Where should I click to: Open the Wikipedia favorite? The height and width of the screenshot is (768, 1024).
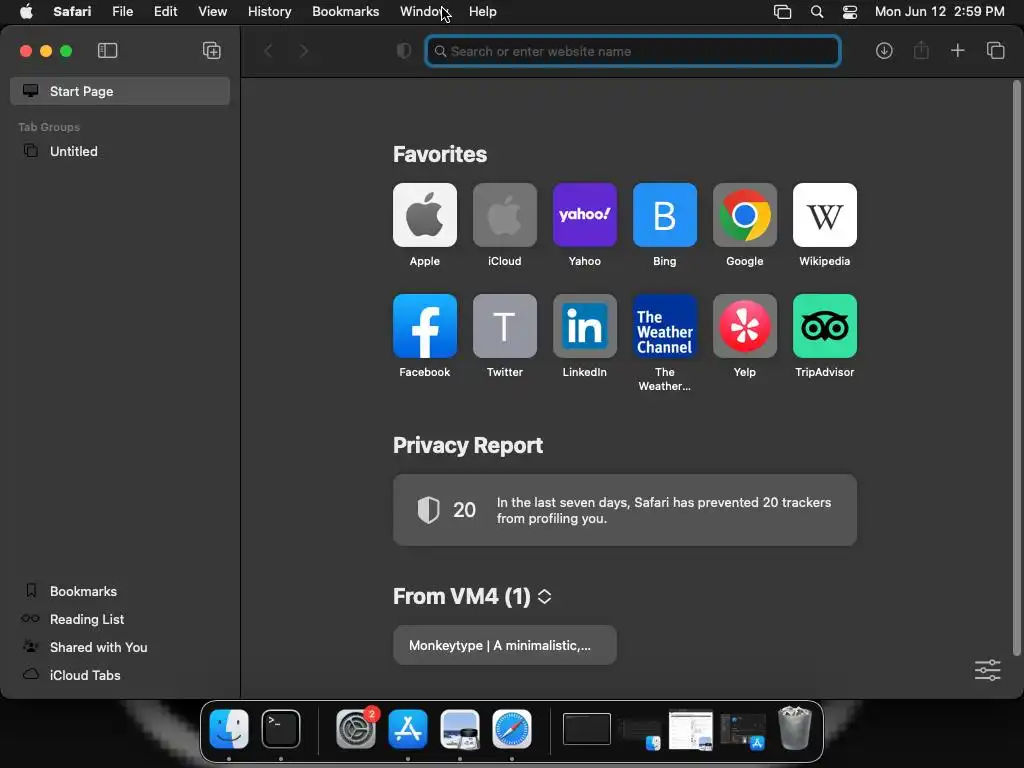[825, 215]
